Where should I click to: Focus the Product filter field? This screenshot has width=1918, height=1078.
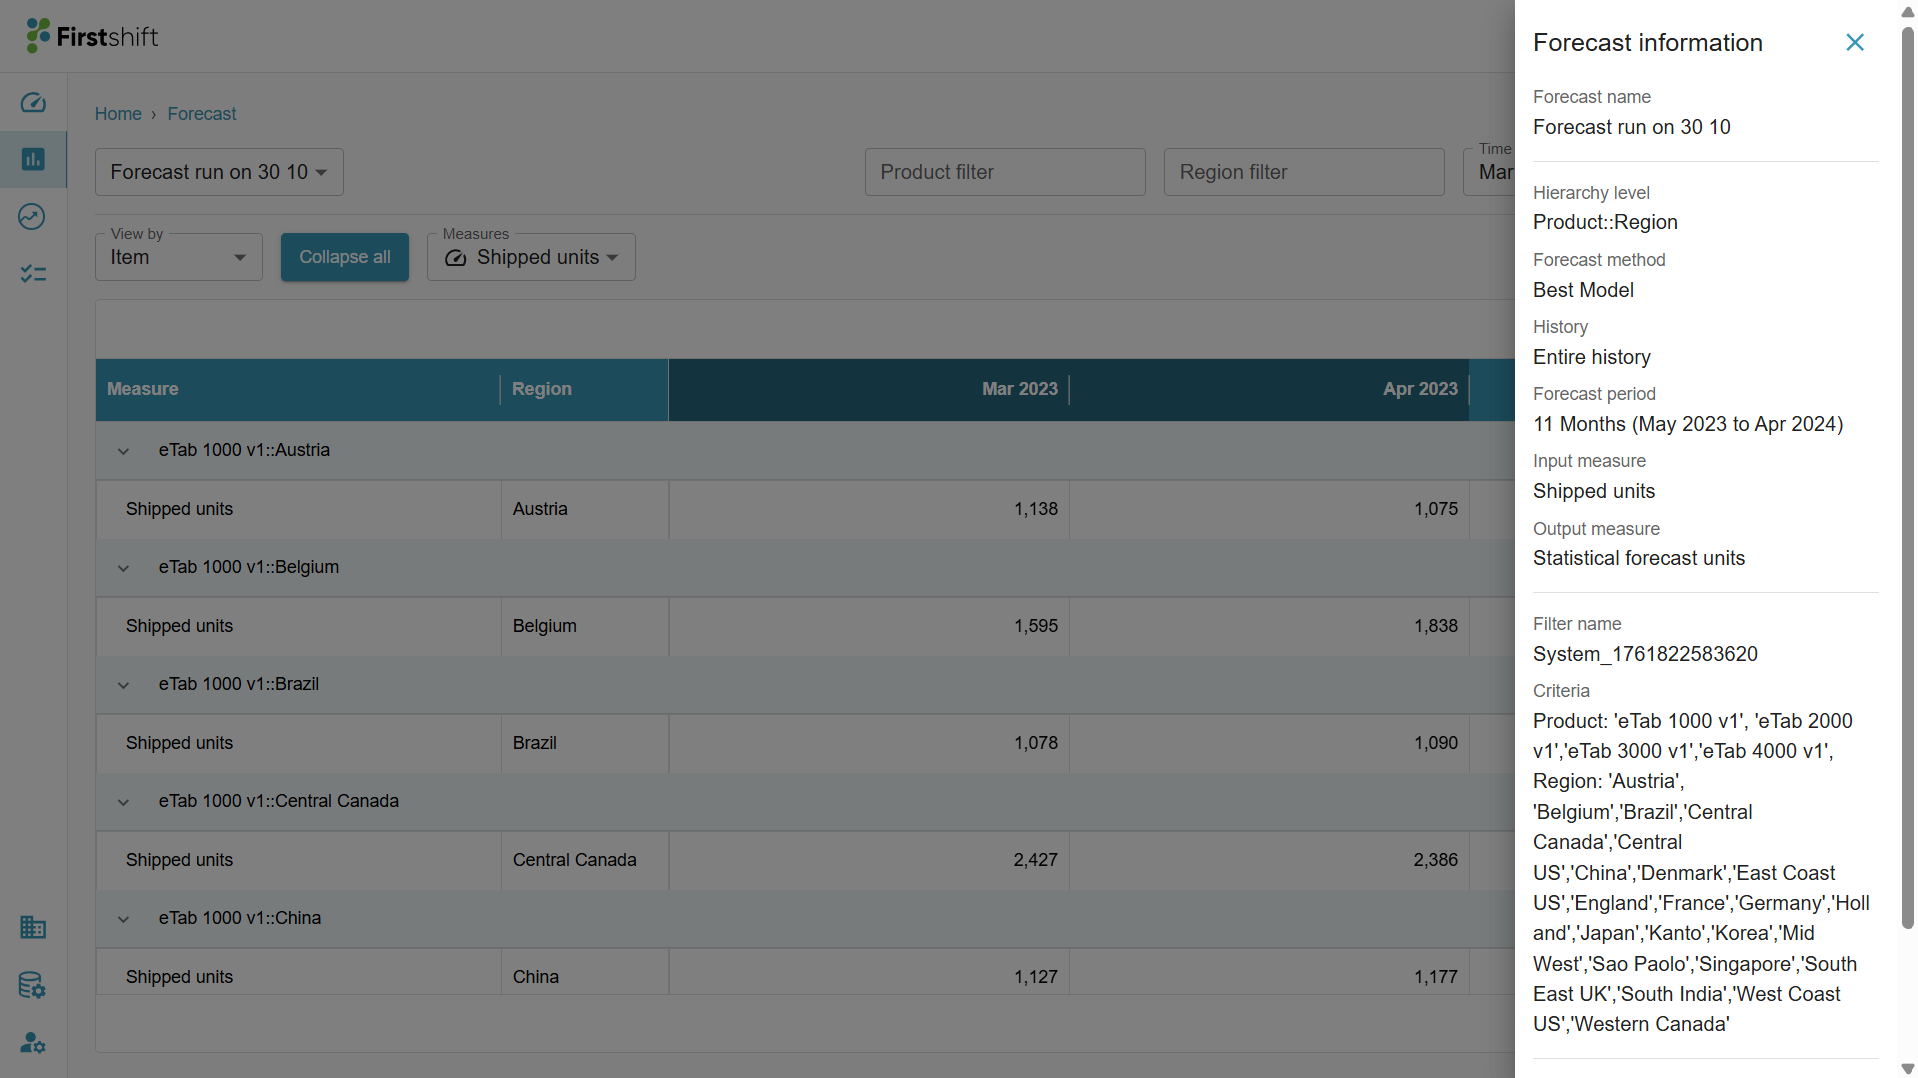coord(1005,172)
